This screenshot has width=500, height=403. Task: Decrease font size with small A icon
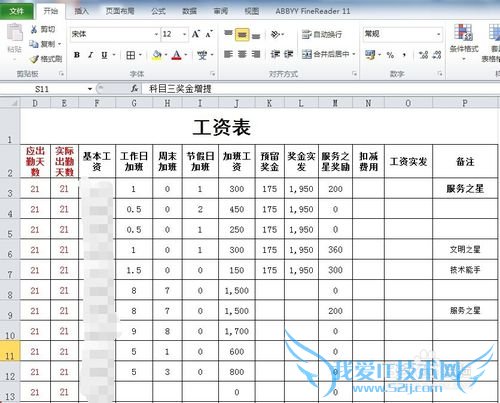coord(209,34)
